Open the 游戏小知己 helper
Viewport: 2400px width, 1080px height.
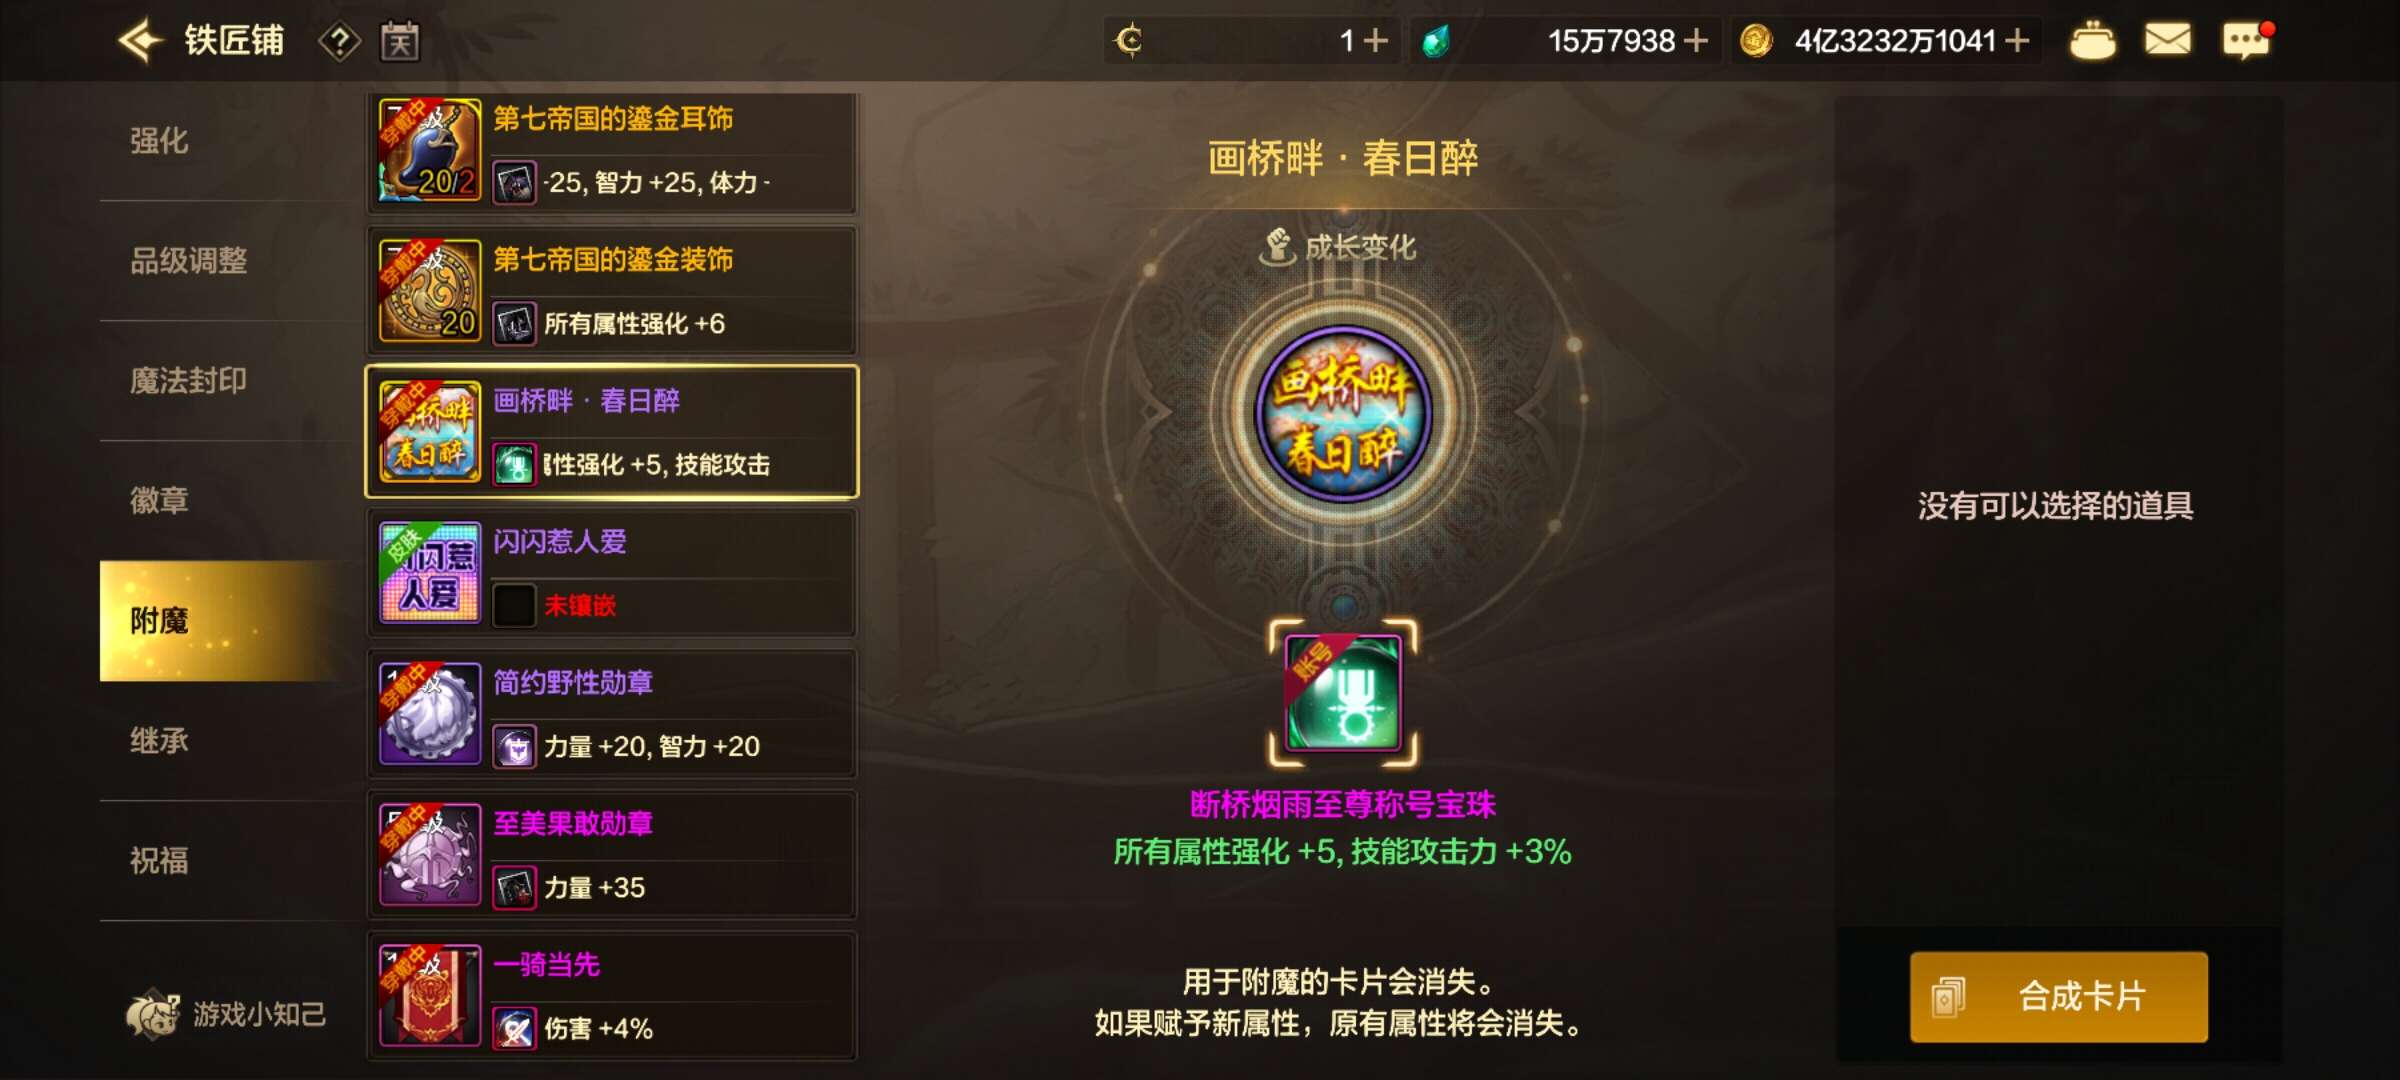226,1014
